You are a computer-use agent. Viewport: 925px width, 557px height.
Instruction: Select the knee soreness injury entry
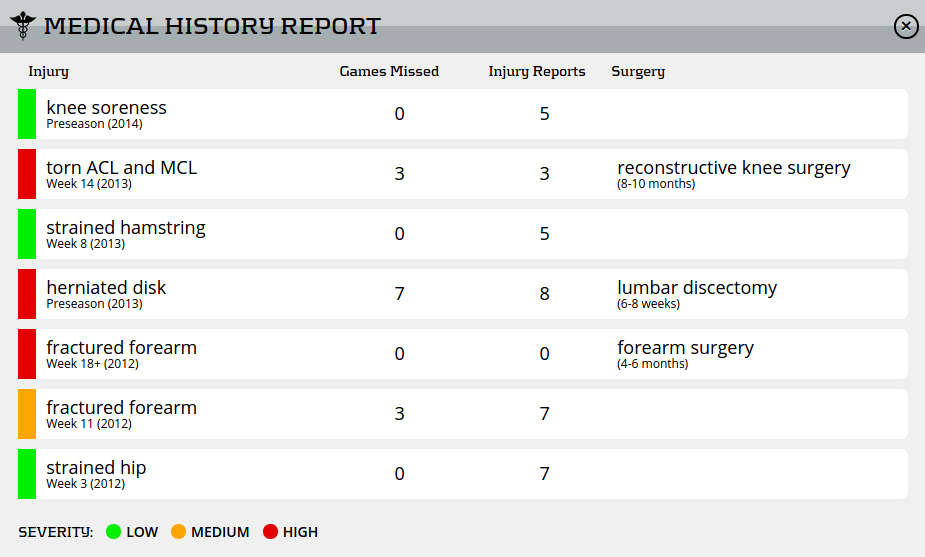(106, 108)
